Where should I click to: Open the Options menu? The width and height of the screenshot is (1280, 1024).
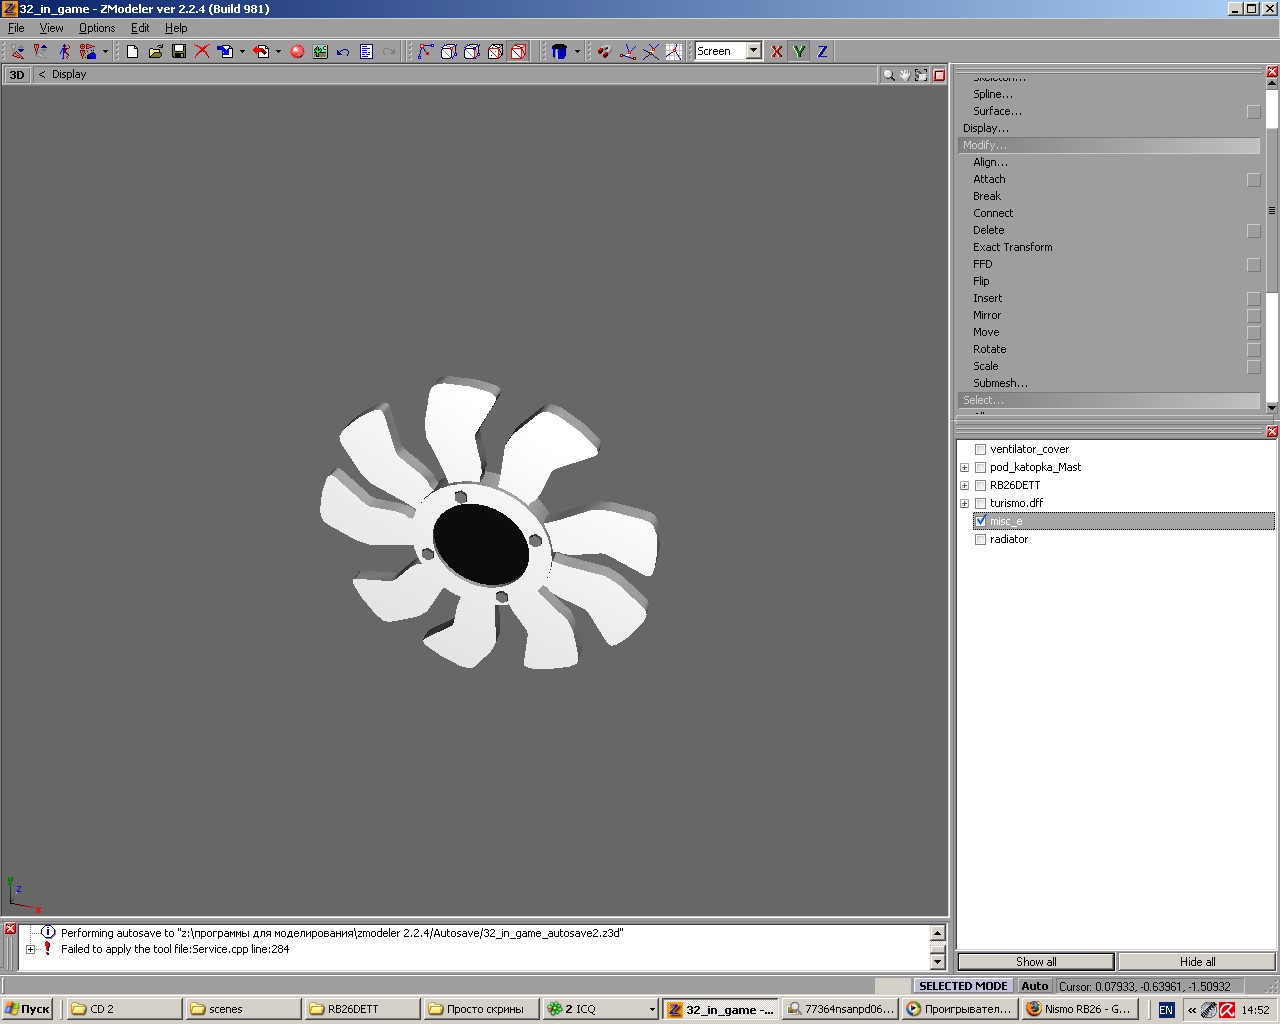[x=97, y=28]
